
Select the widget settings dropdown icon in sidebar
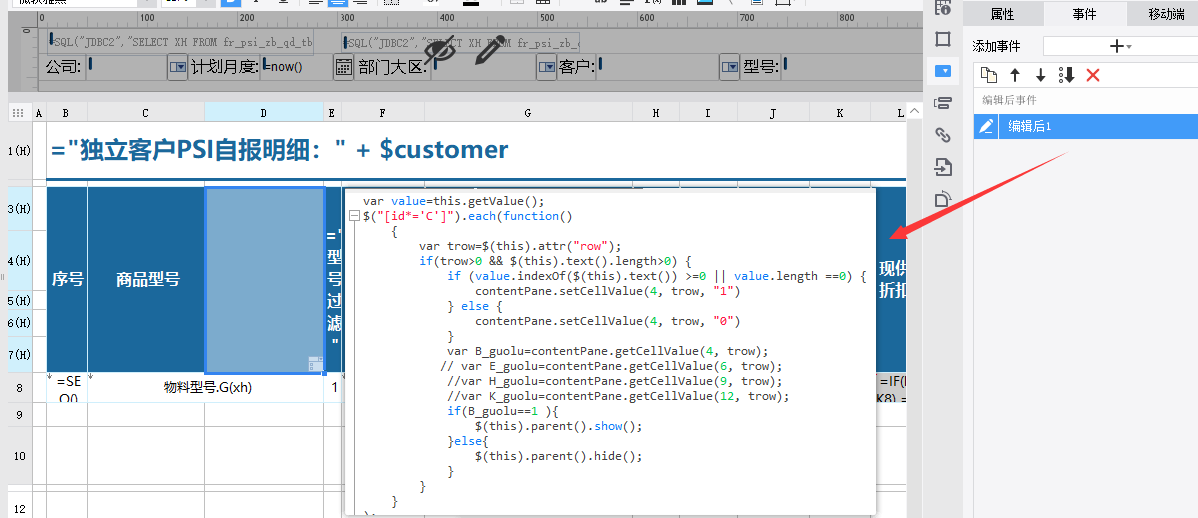coord(943,71)
